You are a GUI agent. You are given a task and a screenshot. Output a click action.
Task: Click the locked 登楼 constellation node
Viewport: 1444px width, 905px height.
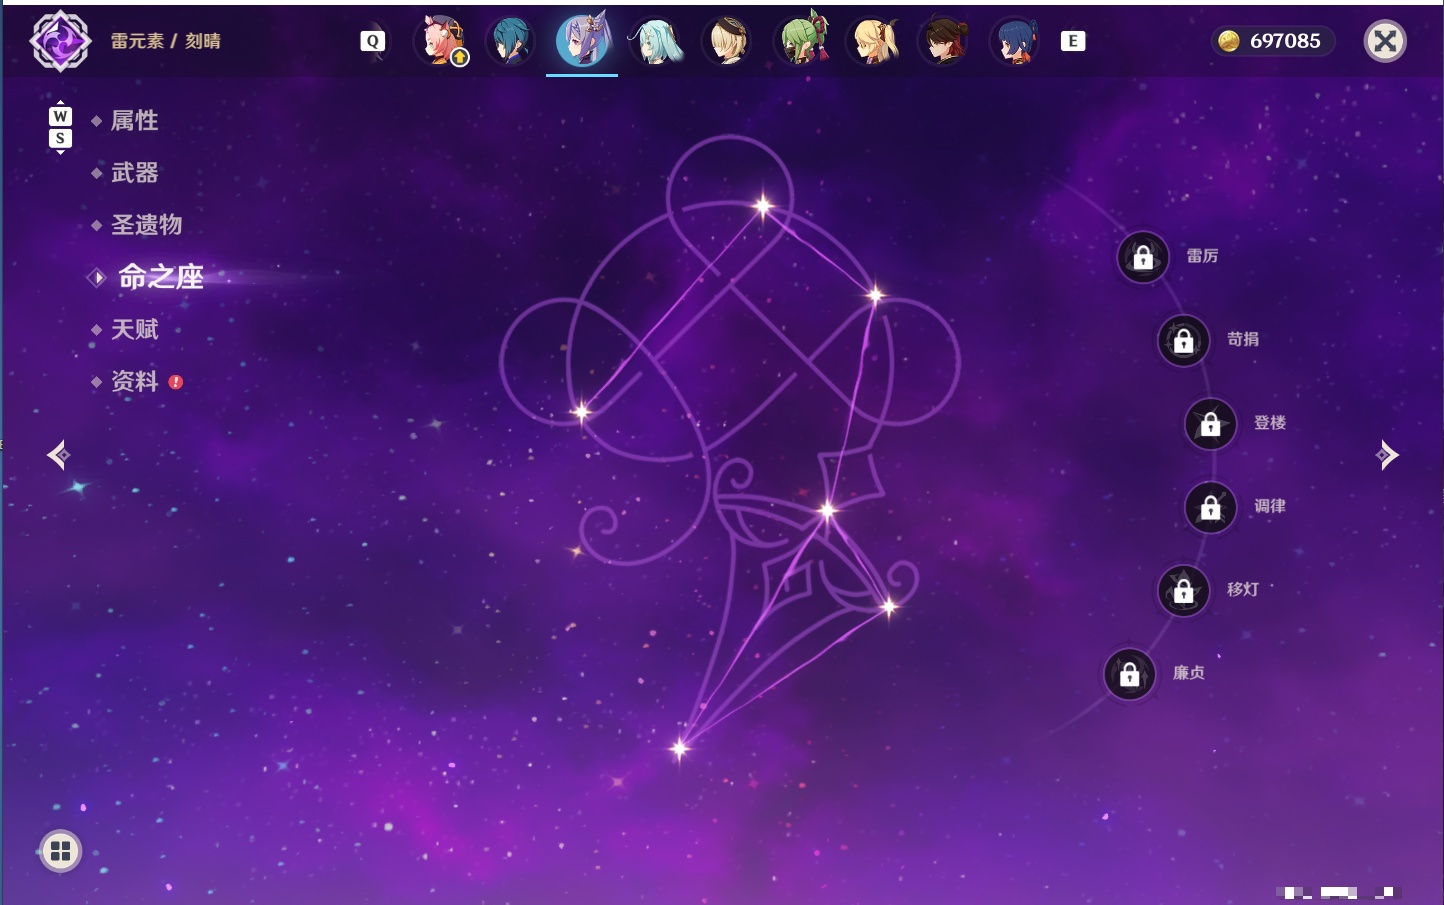[1211, 424]
